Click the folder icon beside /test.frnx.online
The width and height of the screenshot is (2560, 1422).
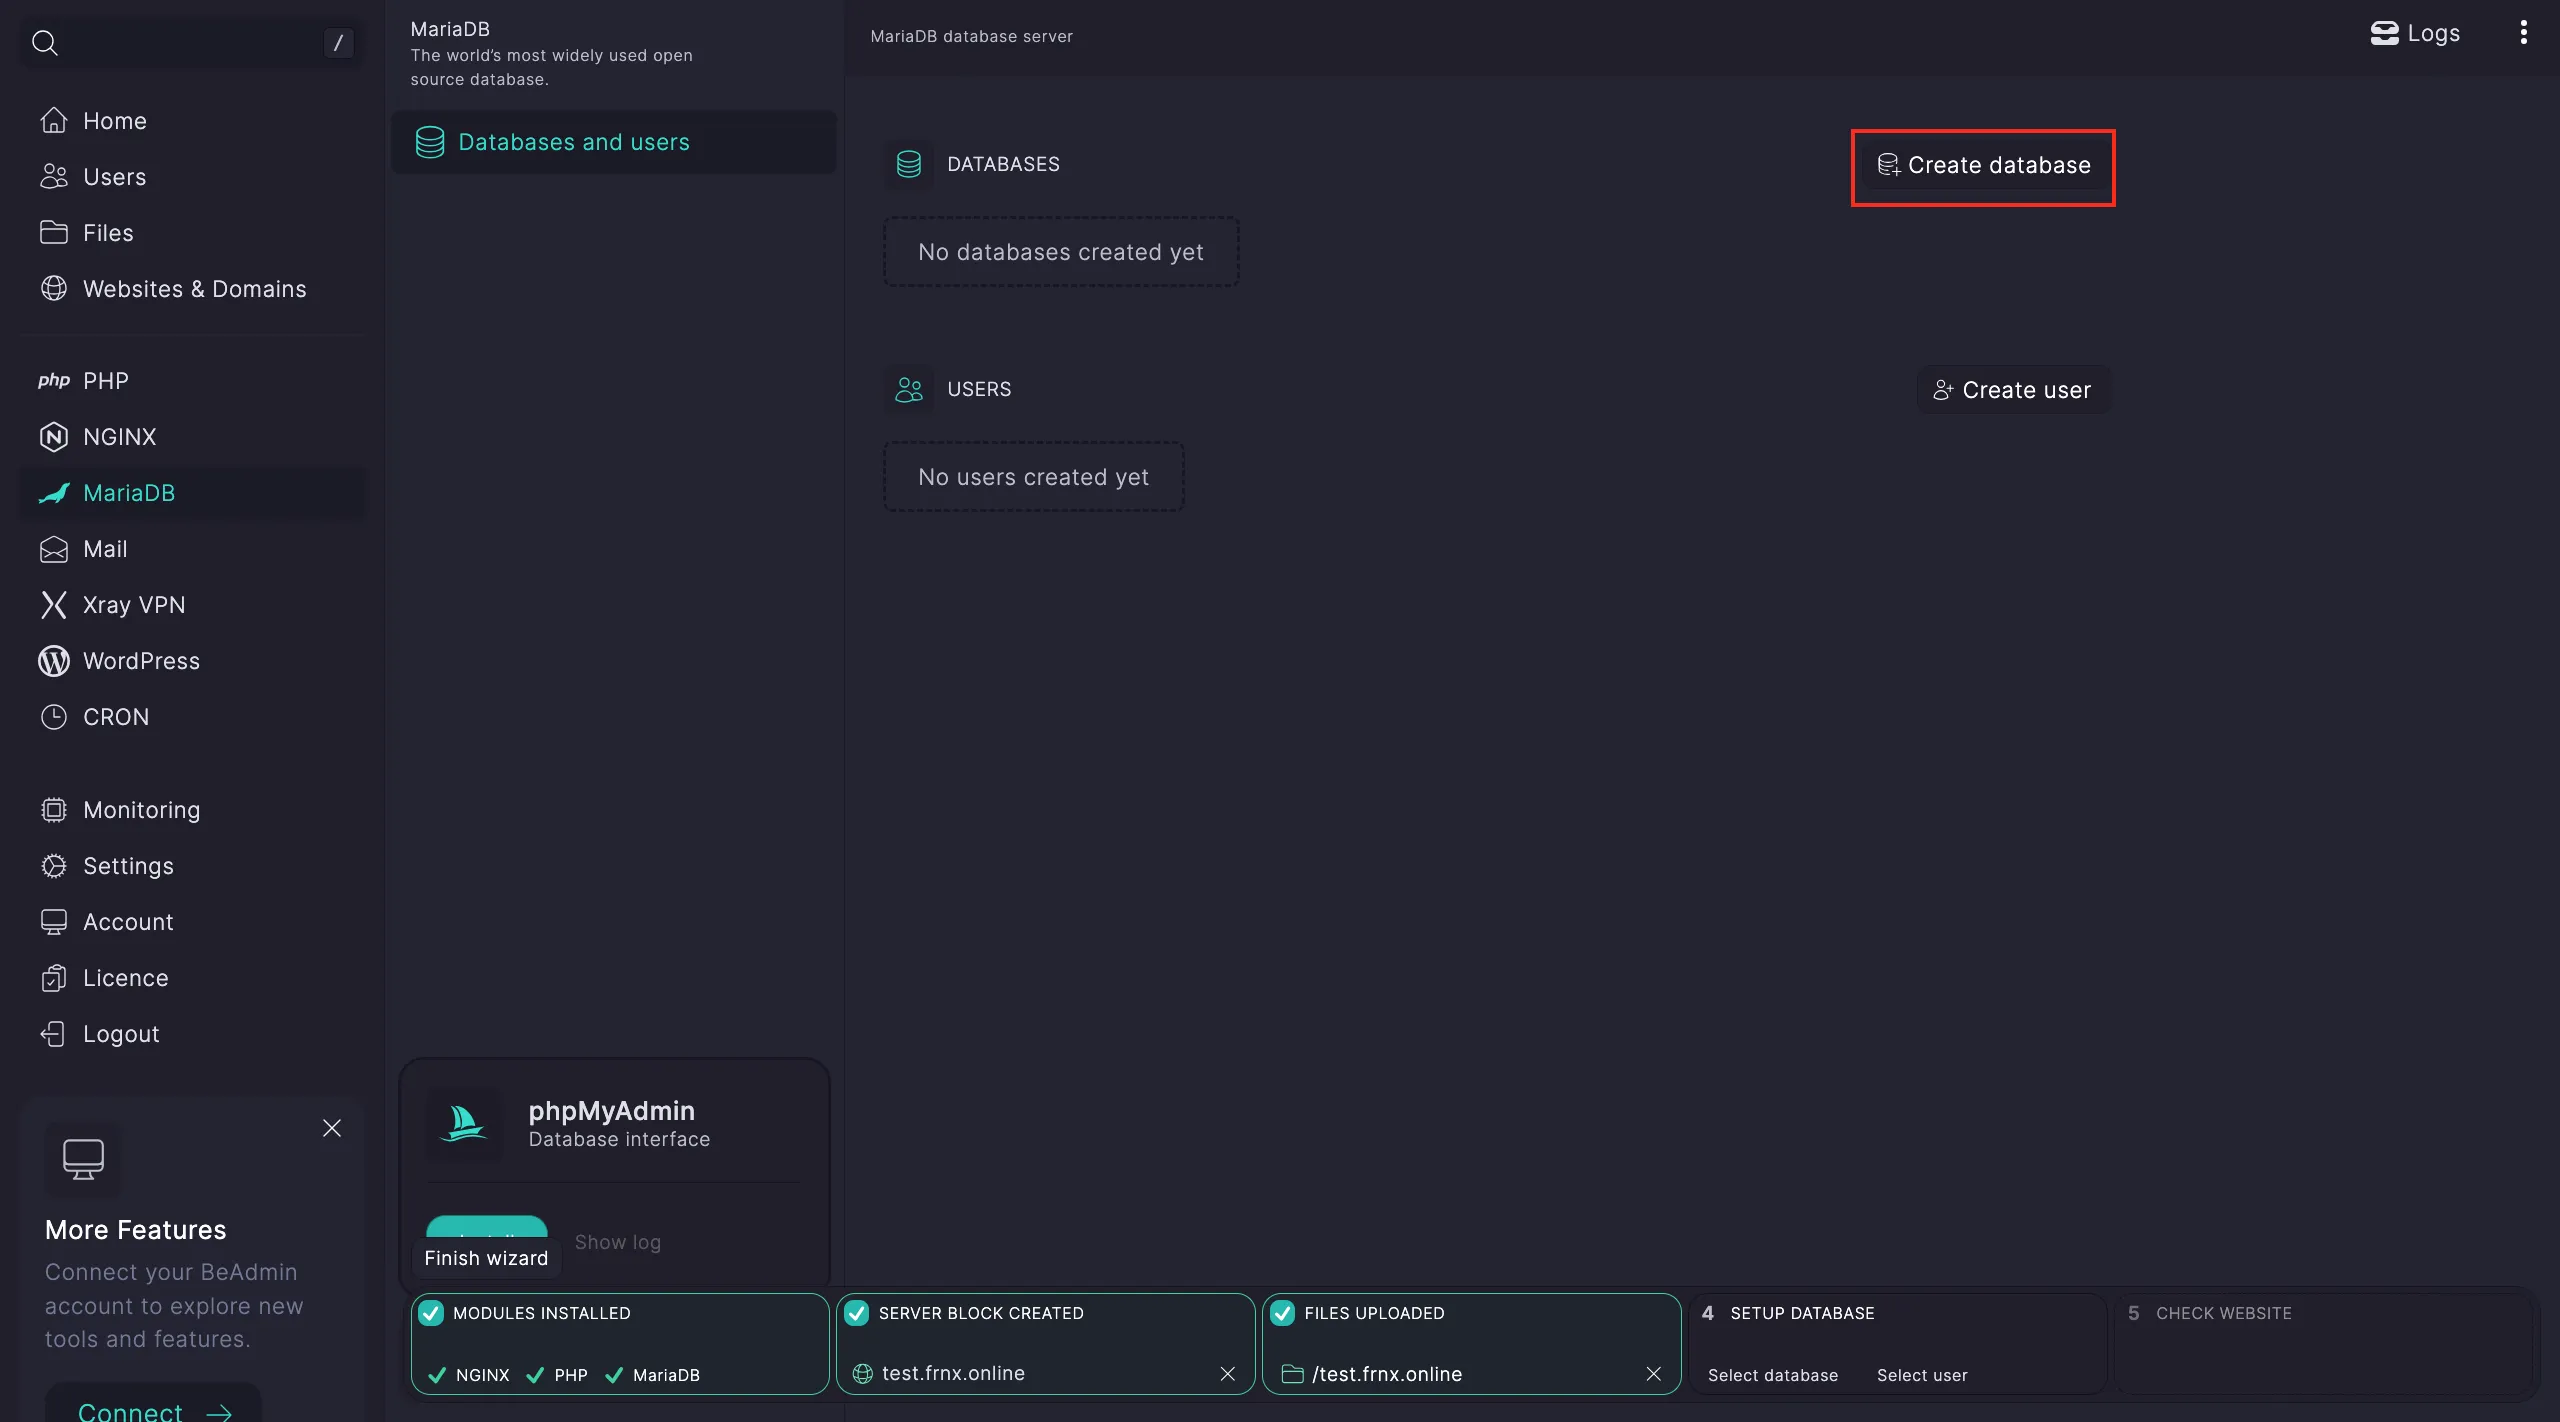tap(1292, 1374)
